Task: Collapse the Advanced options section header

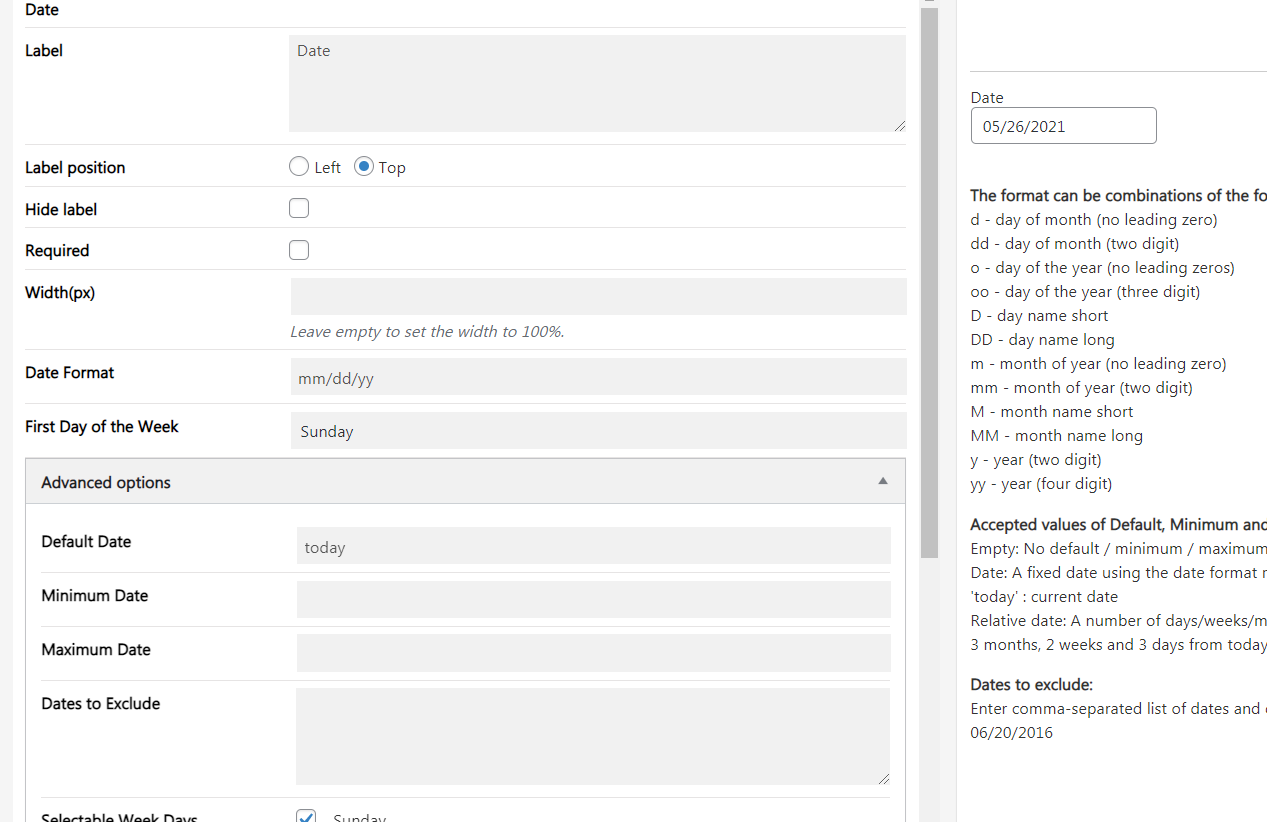Action: click(465, 481)
